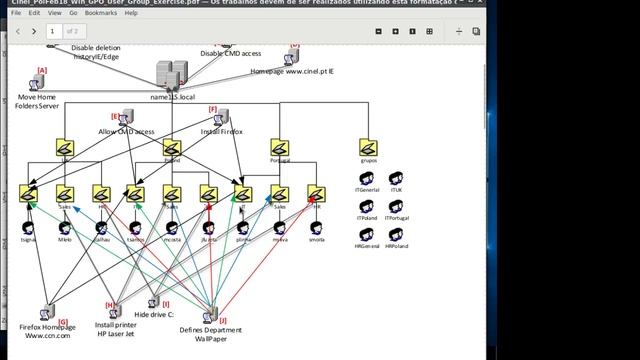The image size is (640, 360).
Task: Click the msilva user icon
Action: coord(280,229)
